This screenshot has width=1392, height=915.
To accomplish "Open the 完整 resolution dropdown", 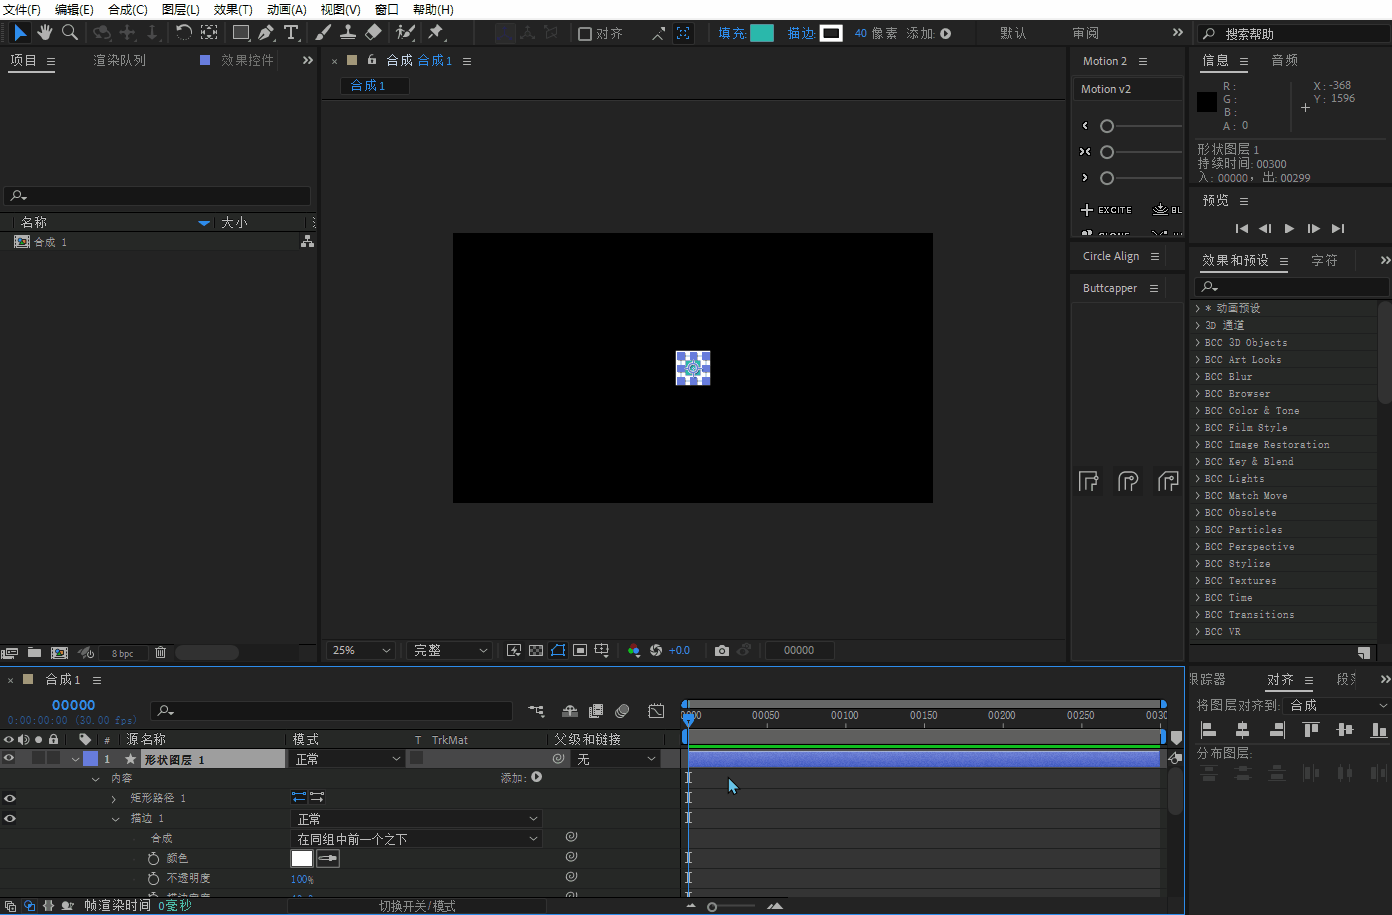I will tap(451, 650).
